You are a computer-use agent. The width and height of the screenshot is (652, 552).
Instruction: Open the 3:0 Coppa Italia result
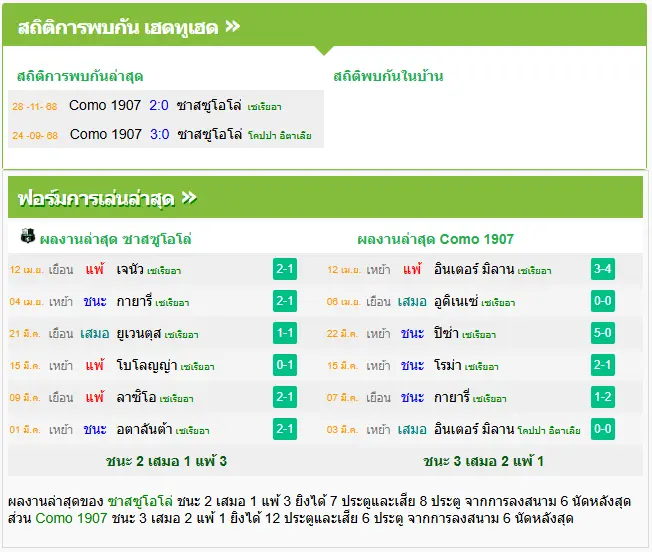(160, 134)
